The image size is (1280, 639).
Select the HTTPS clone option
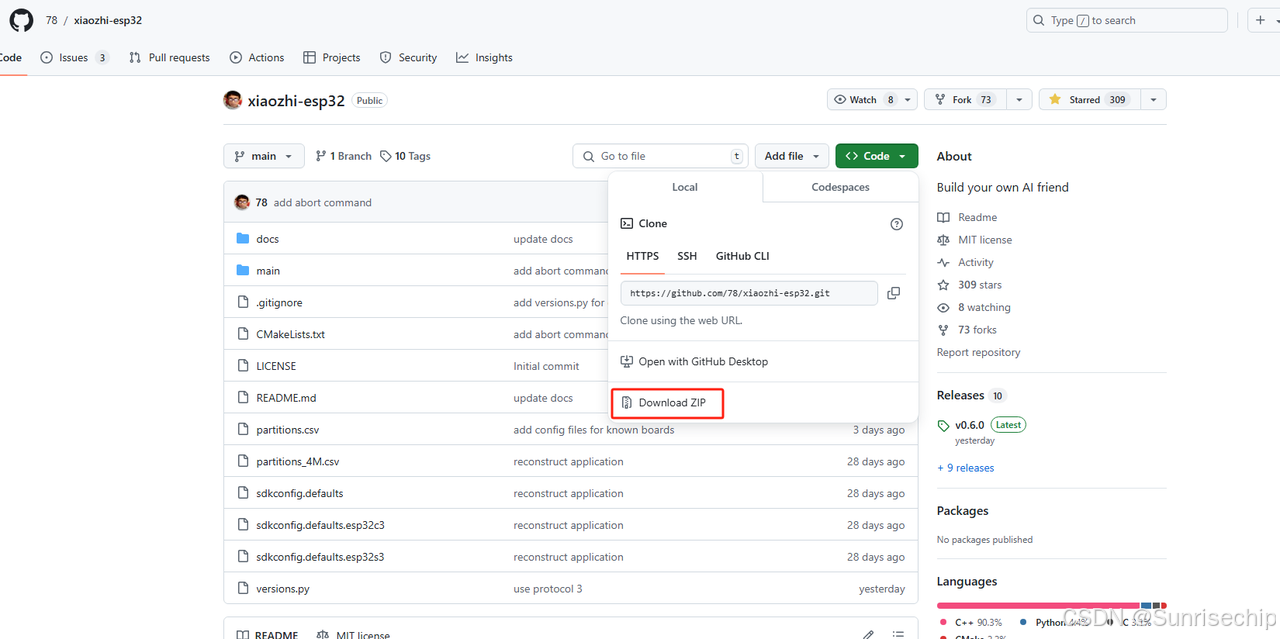coord(642,256)
